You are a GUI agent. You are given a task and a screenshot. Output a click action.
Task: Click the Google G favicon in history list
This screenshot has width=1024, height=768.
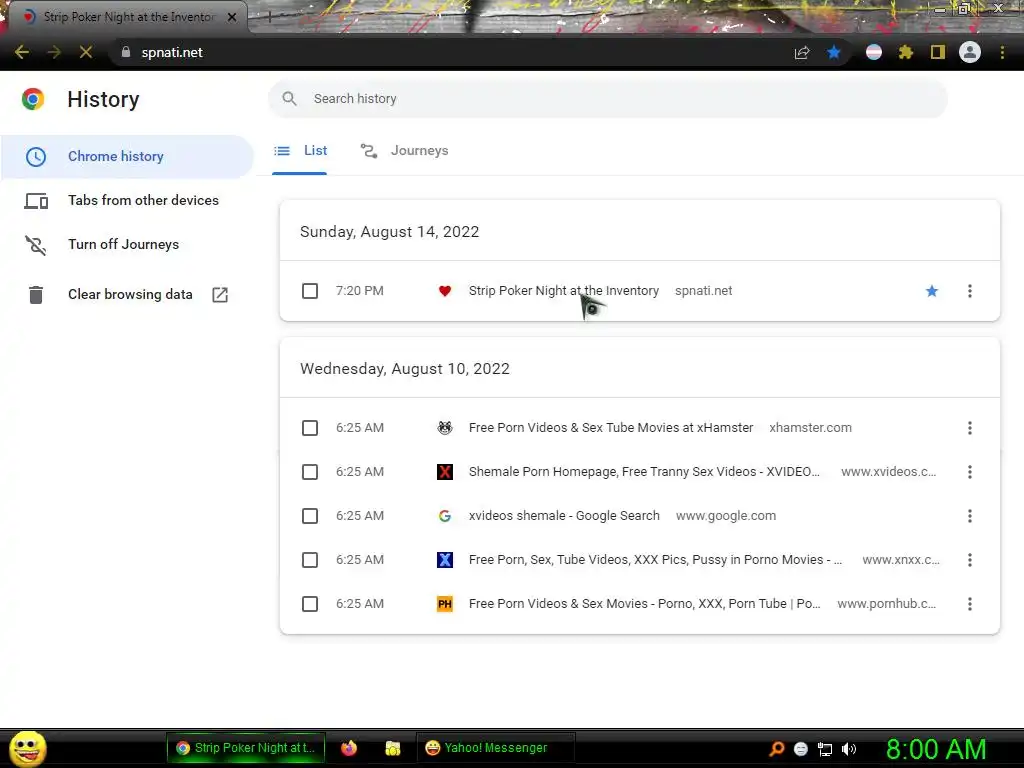[x=445, y=516]
